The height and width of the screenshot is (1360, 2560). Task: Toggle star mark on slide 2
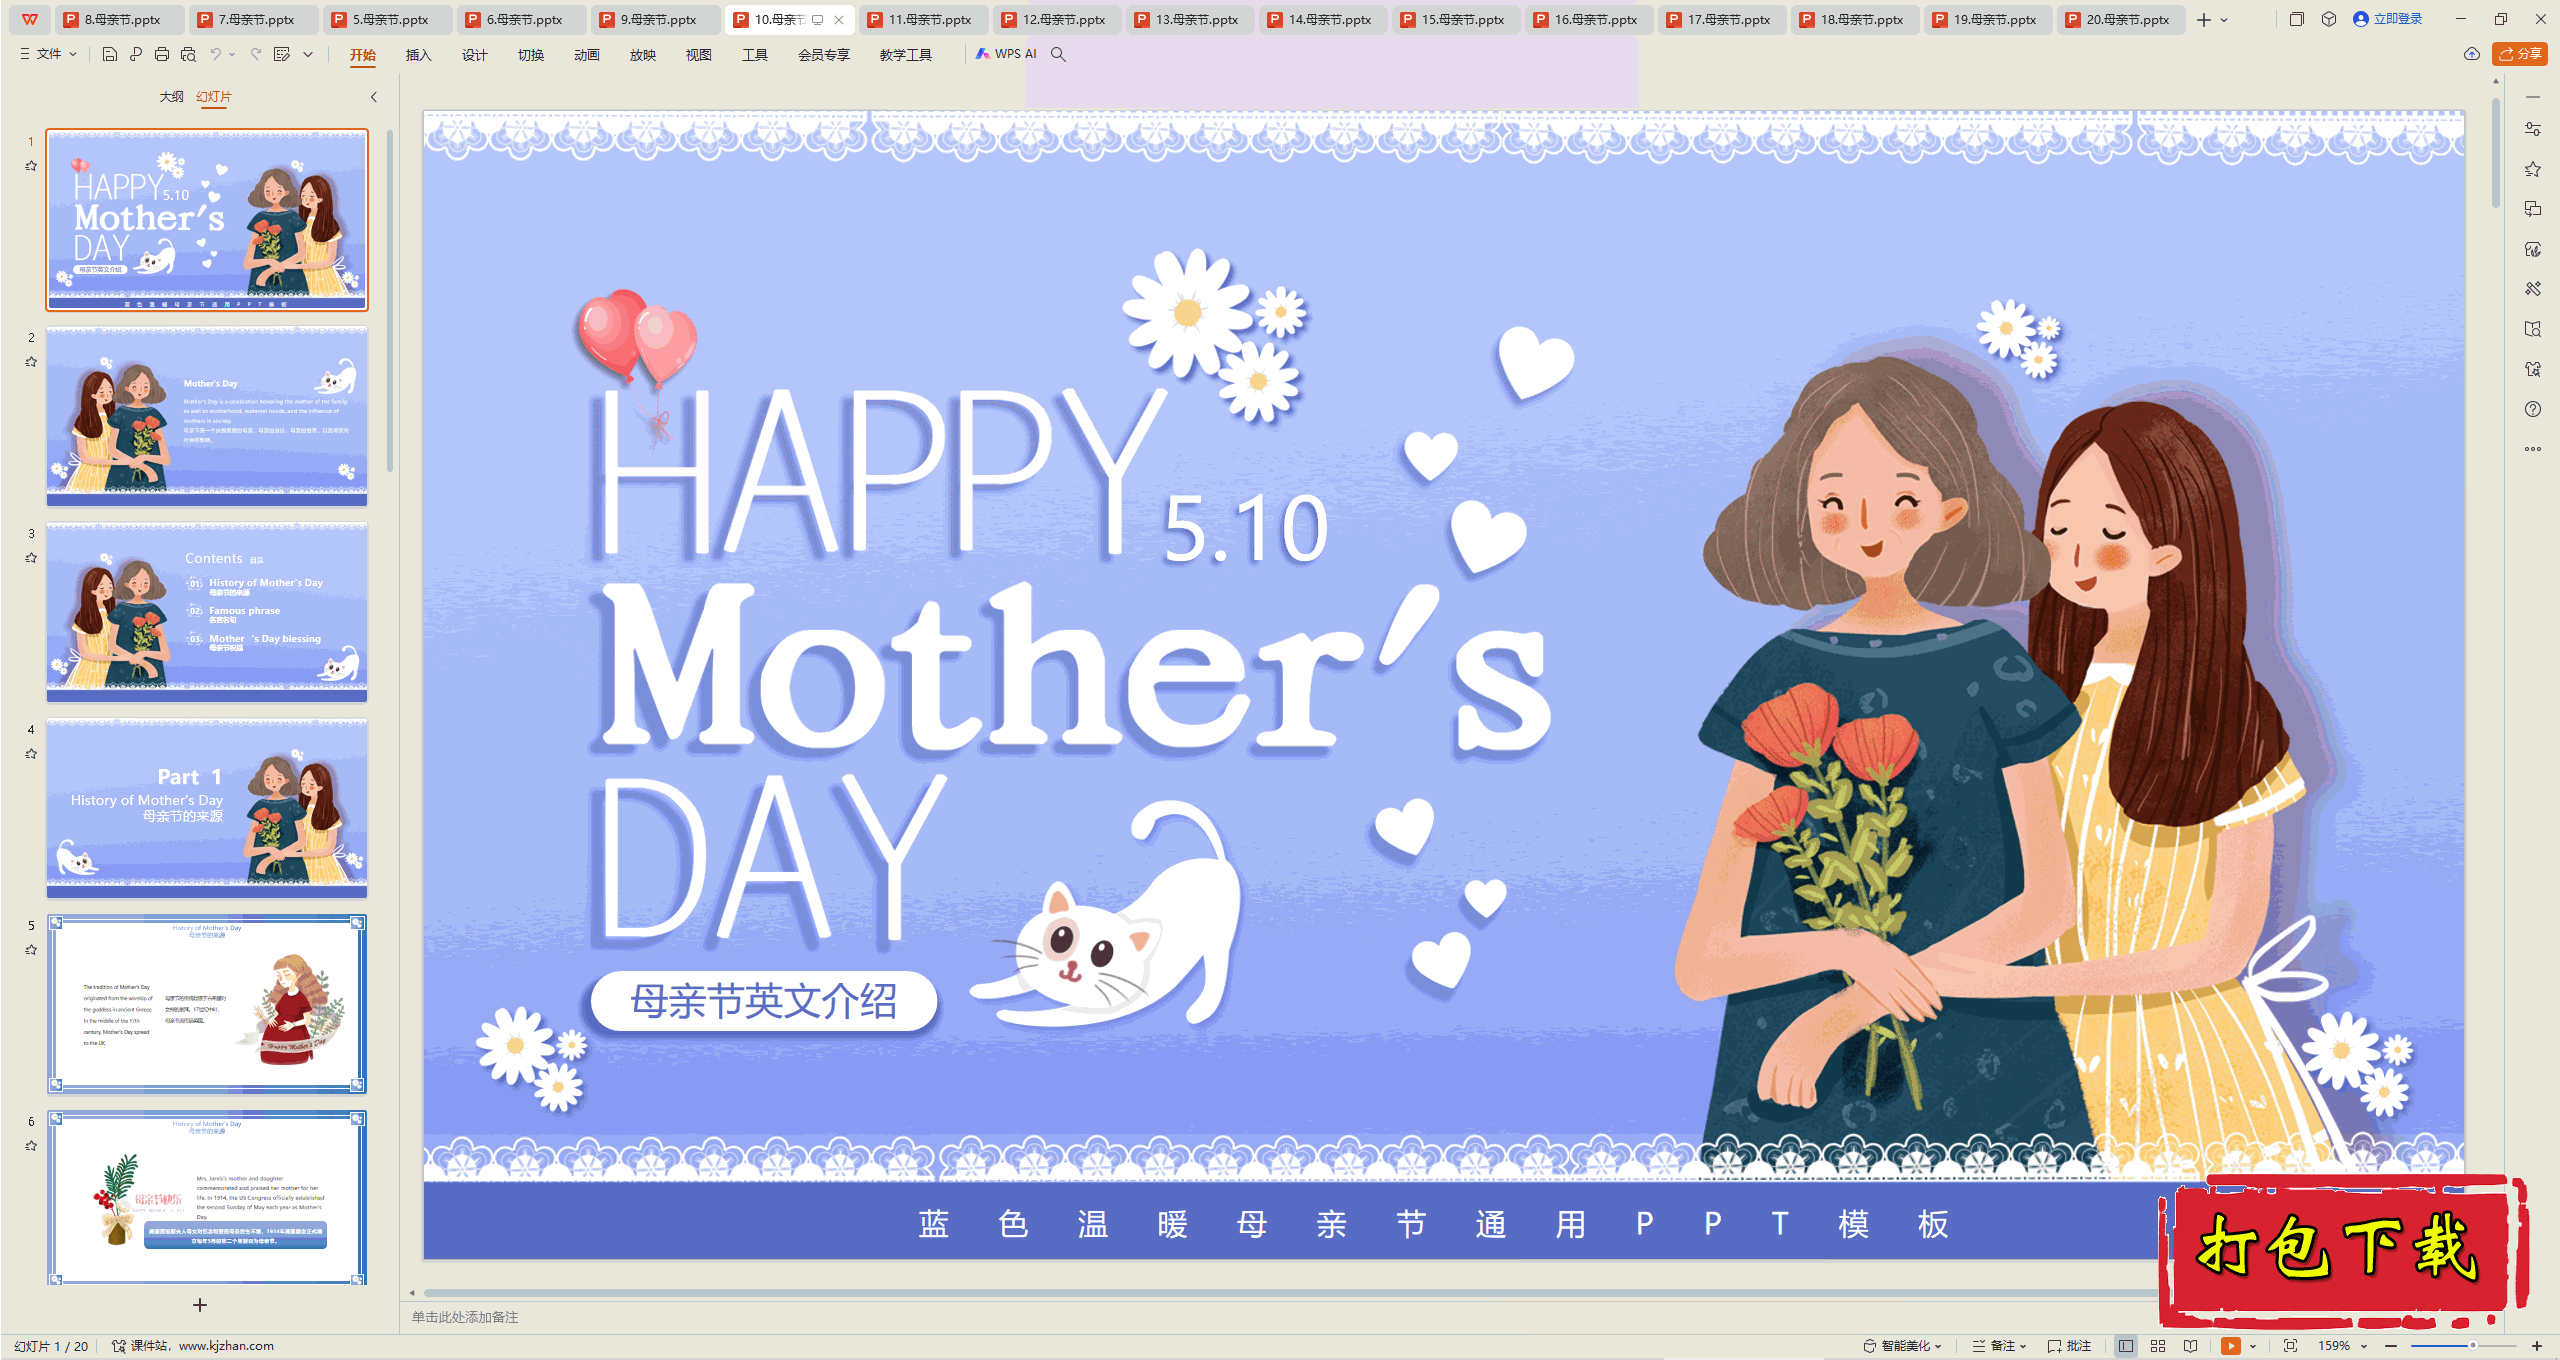pos(31,362)
